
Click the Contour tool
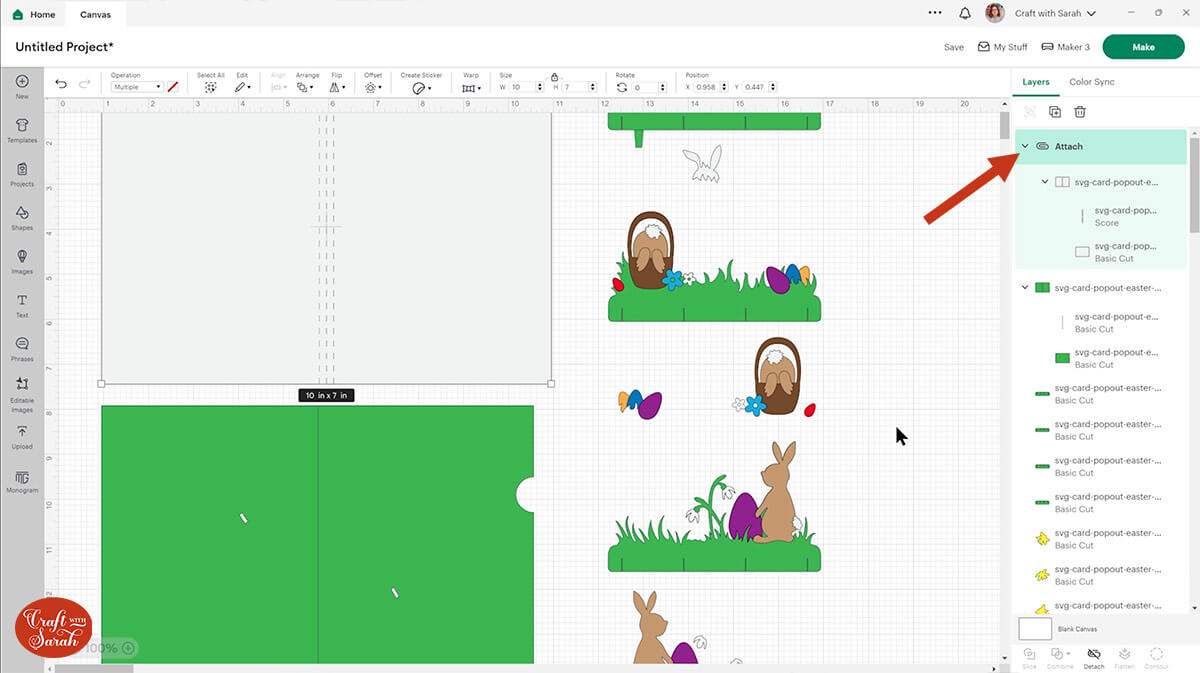pos(1157,657)
